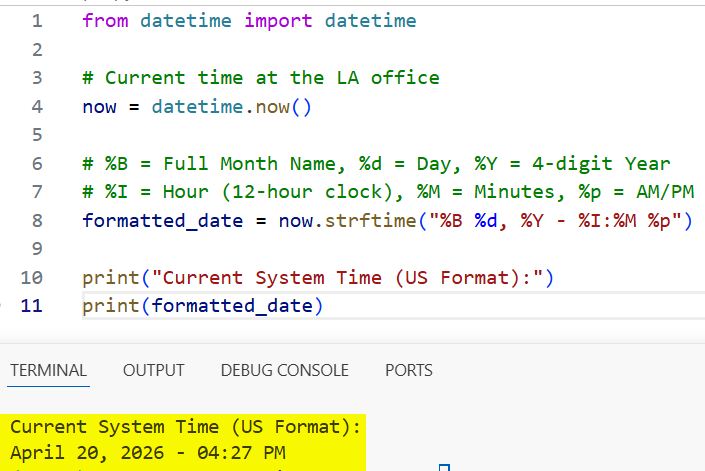The width and height of the screenshot is (705, 471).
Task: Open the OUTPUT tab
Action: pos(154,370)
